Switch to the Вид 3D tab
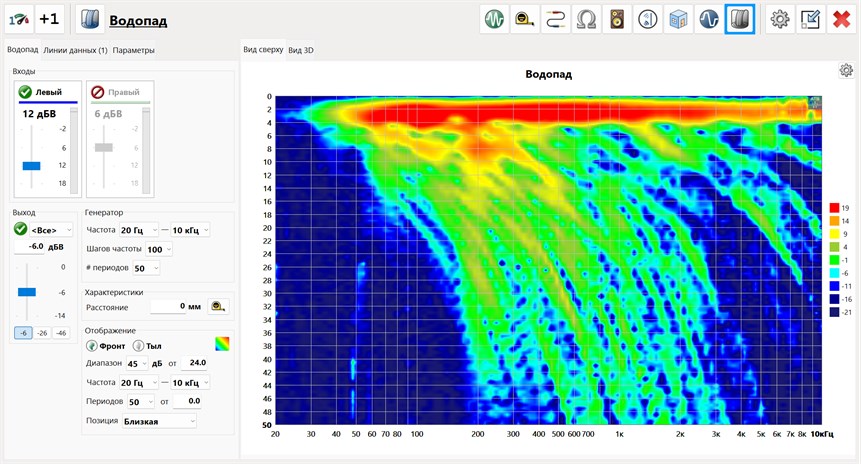The height and width of the screenshot is (464, 861). (301, 50)
